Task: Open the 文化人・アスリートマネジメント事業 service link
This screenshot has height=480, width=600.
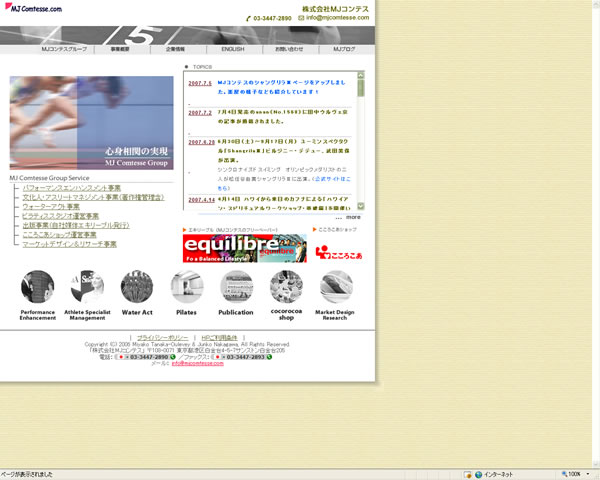Action: click(93, 197)
